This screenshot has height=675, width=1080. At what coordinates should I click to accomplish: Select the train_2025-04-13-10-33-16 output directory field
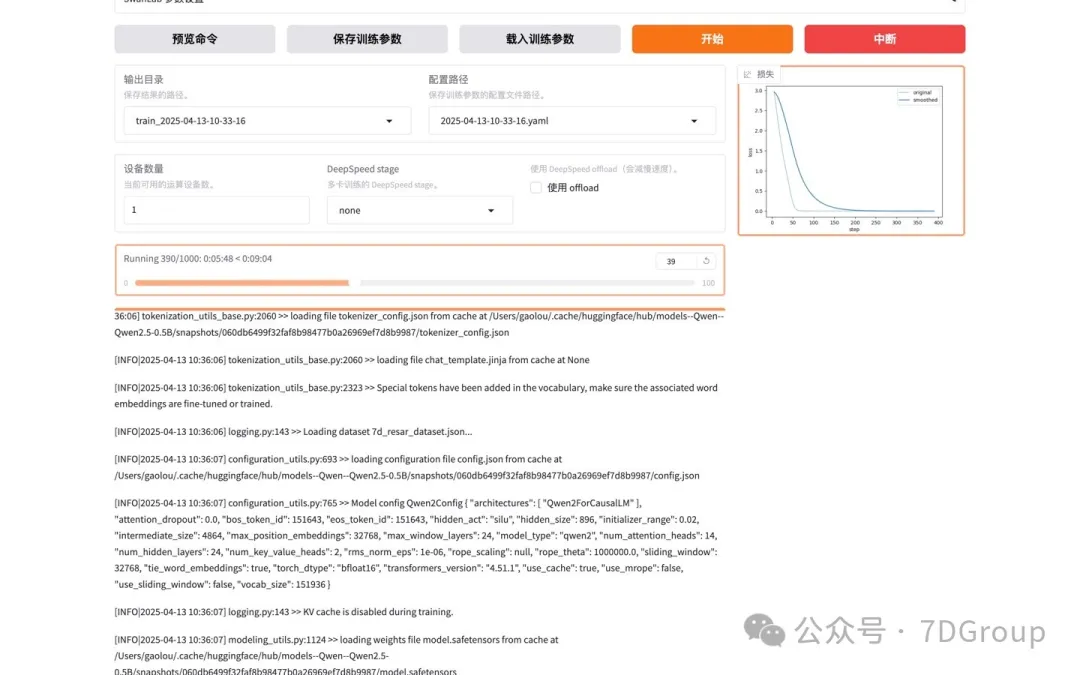click(267, 121)
